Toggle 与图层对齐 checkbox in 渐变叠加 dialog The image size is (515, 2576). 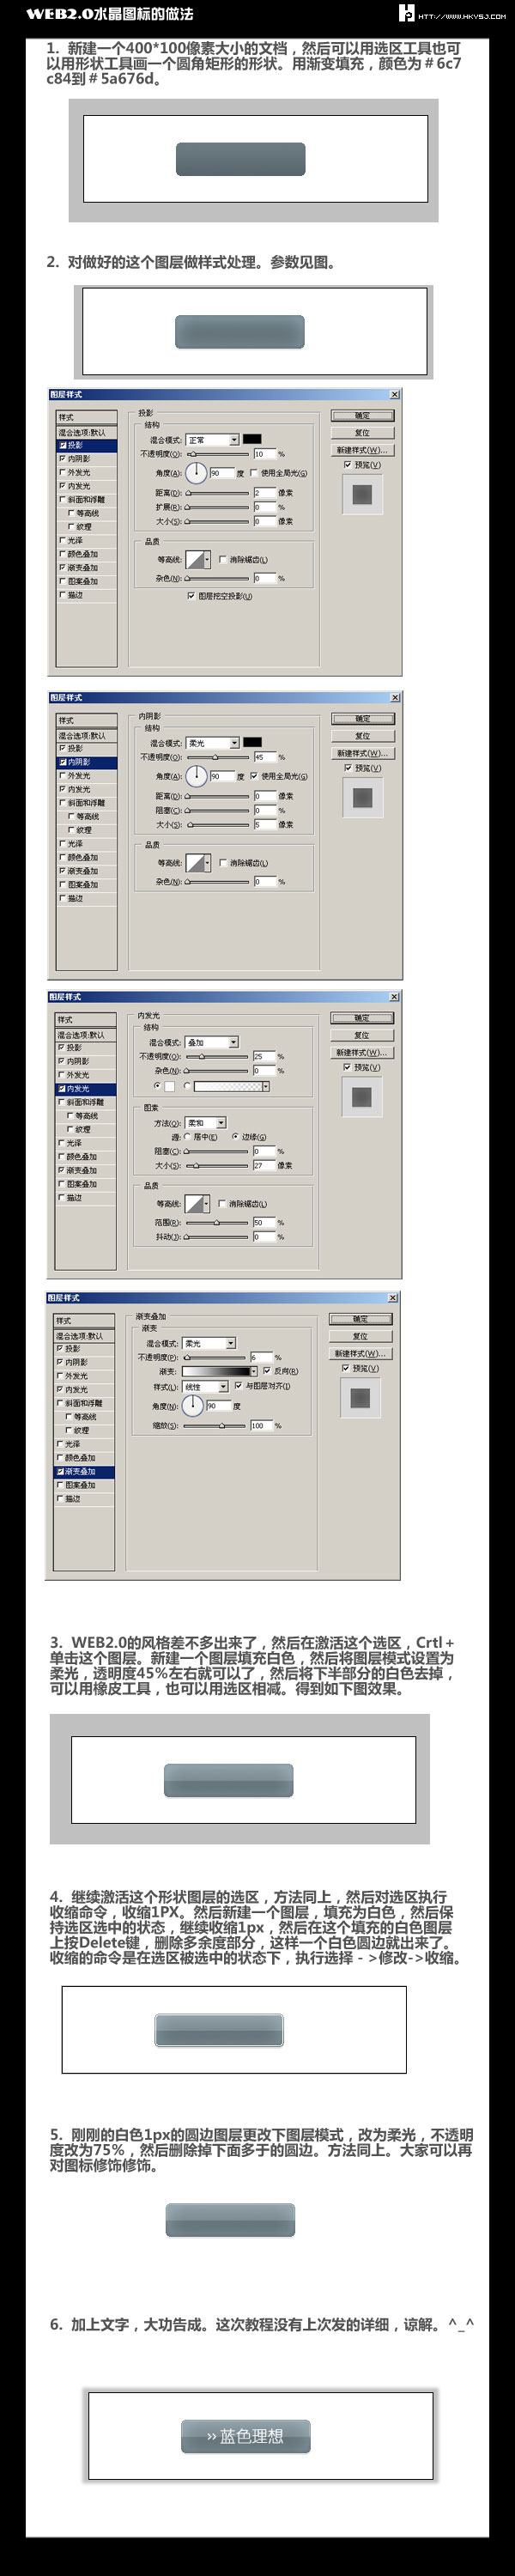click(x=238, y=1385)
